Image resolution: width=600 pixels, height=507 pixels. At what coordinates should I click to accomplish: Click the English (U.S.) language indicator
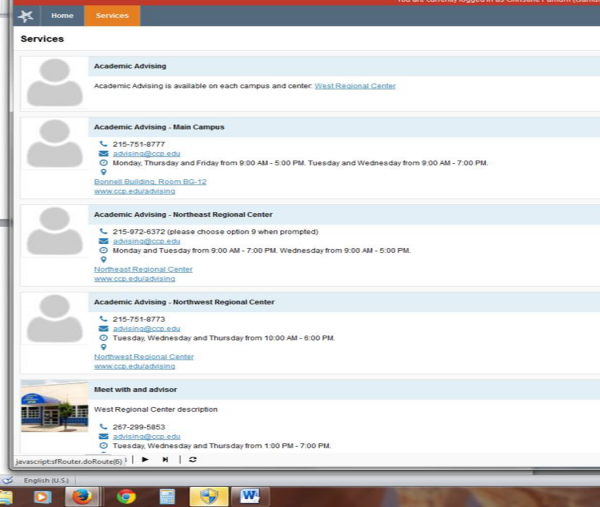click(46, 481)
